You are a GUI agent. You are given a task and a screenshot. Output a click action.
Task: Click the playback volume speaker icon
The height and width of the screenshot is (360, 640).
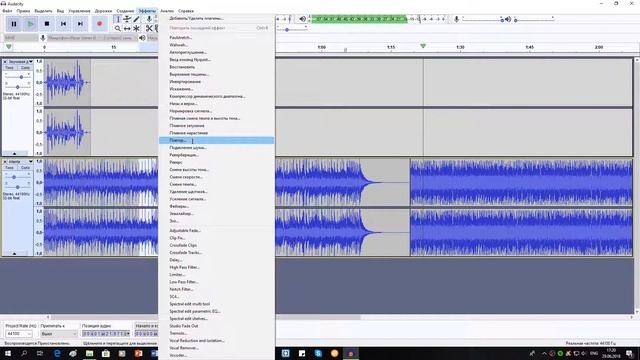(508, 19)
